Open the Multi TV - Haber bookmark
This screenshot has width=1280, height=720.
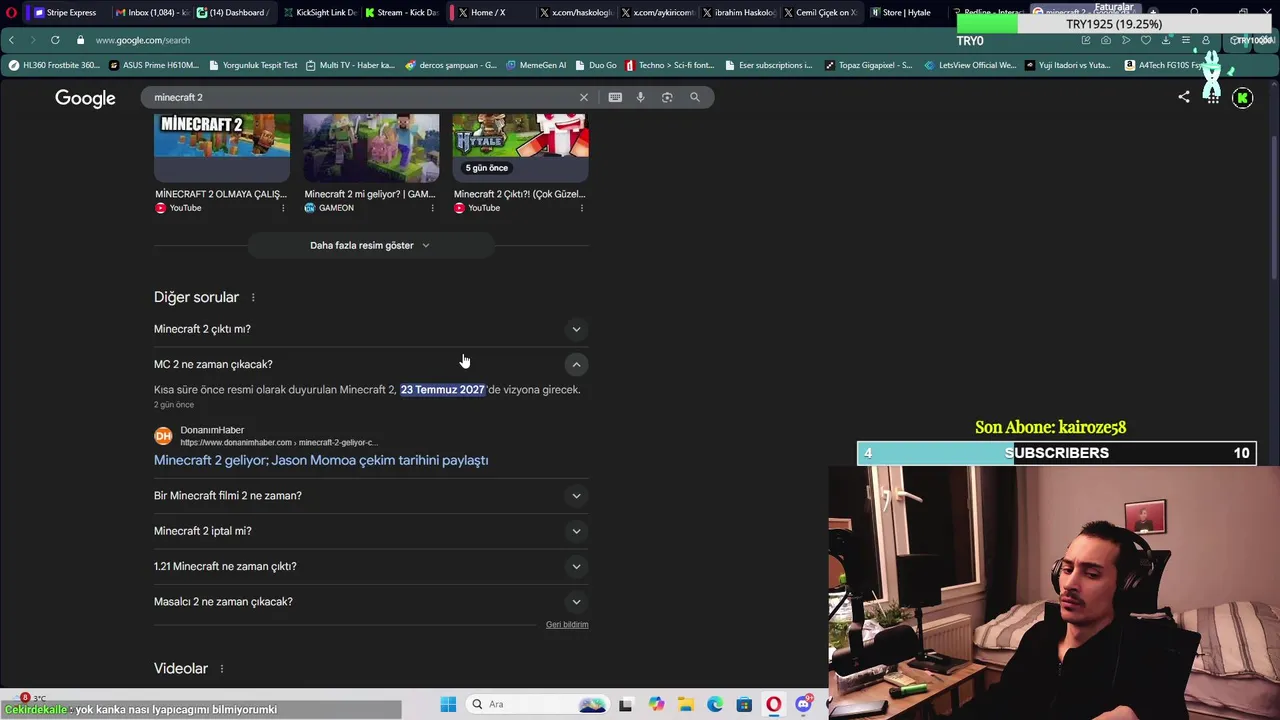click(350, 65)
